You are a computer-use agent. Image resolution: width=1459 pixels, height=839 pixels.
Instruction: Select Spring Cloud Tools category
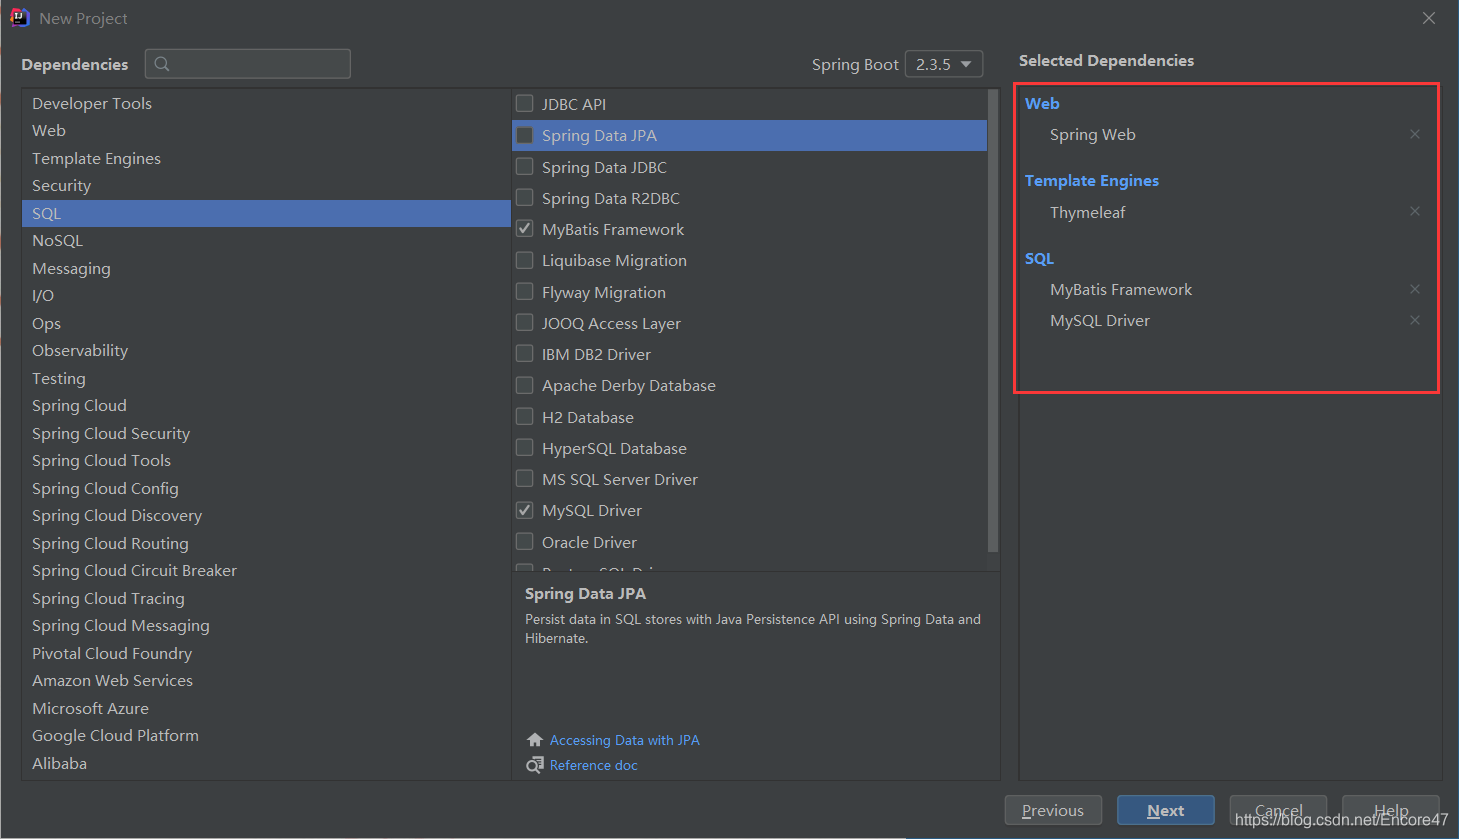(266, 461)
